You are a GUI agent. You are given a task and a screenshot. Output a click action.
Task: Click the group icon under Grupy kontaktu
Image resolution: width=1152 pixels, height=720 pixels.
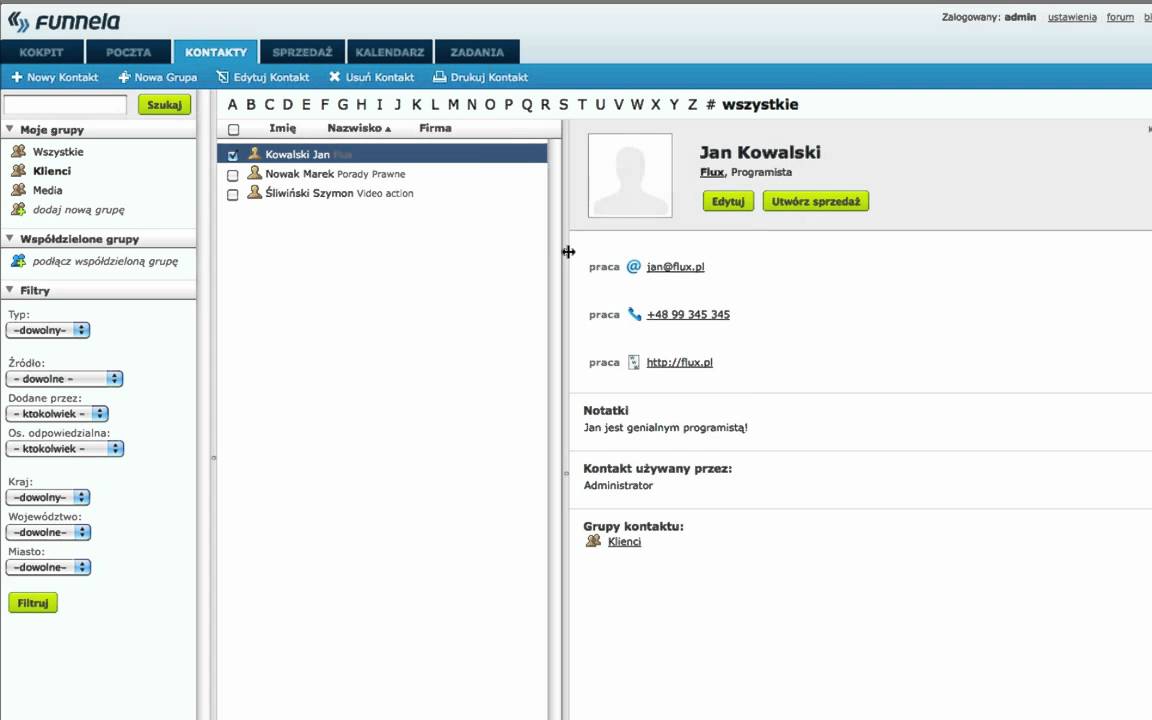(x=593, y=541)
